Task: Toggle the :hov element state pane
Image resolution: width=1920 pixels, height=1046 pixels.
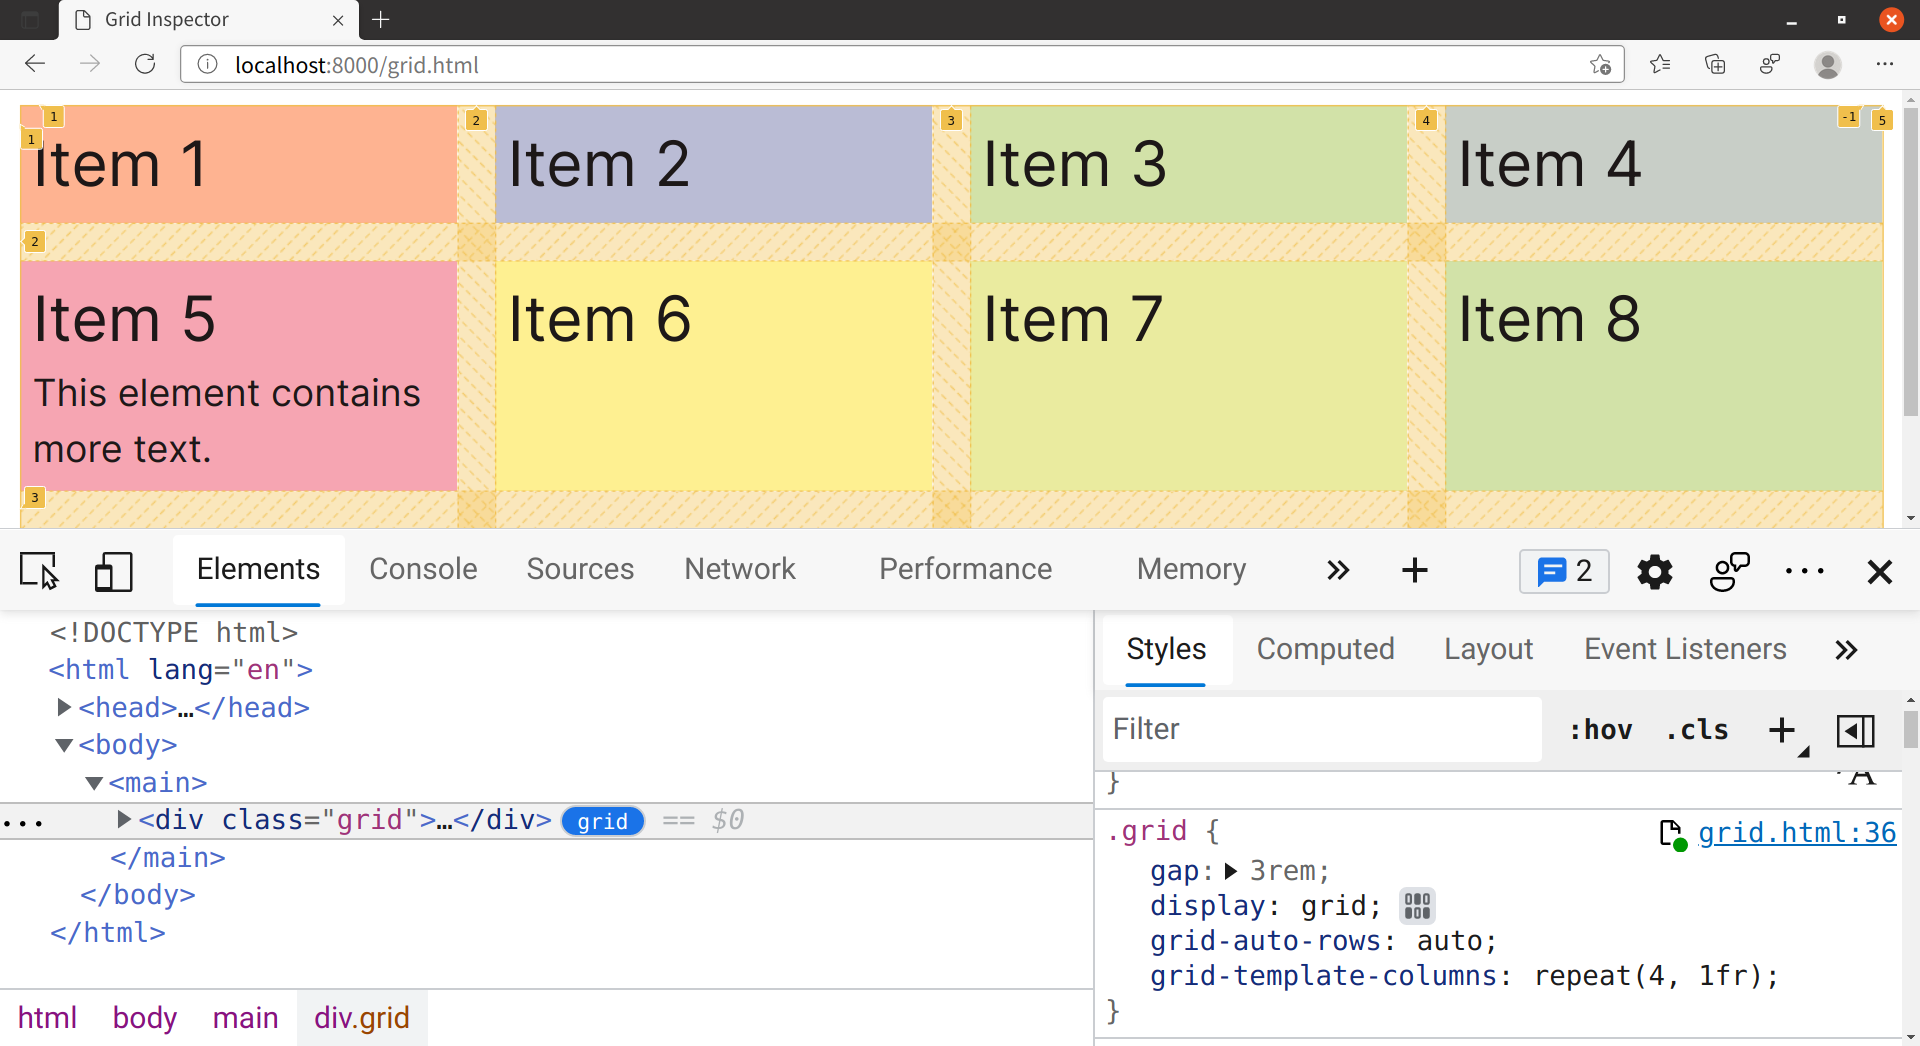Action: (x=1600, y=729)
